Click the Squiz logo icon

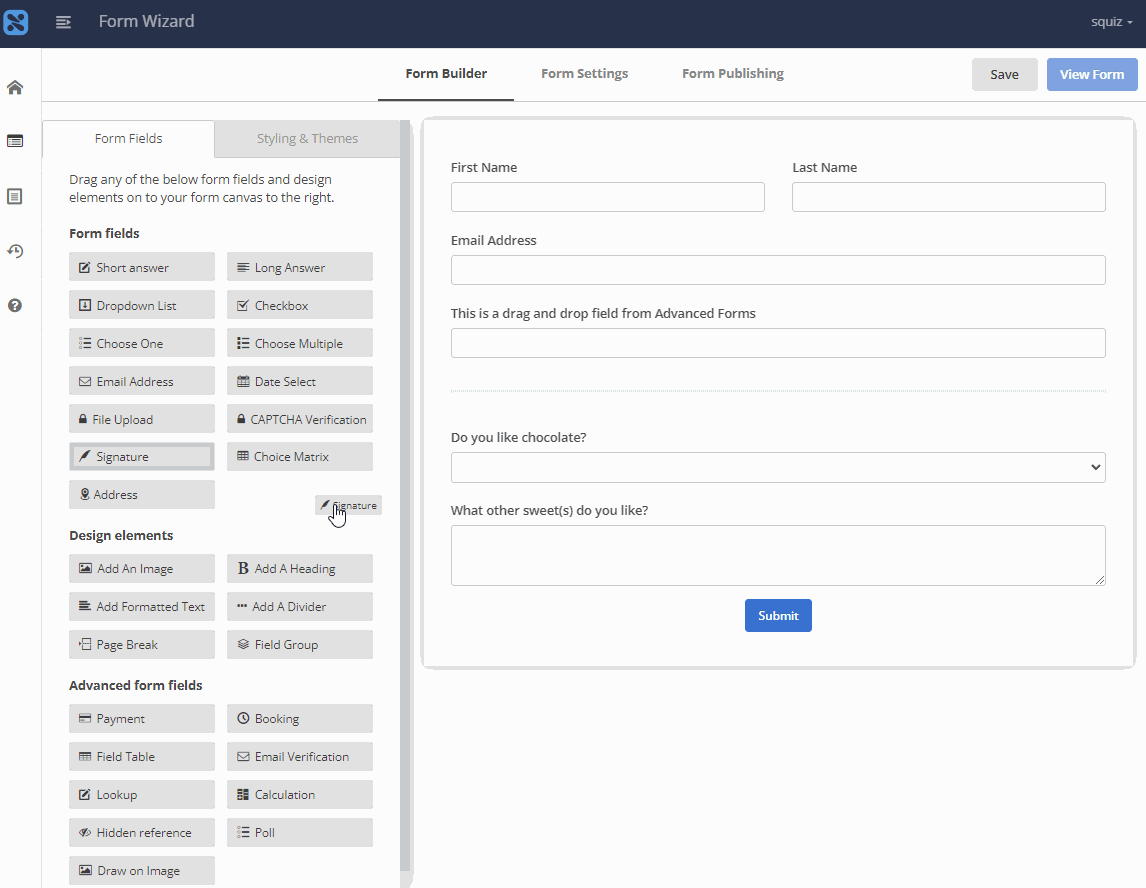tap(15, 22)
